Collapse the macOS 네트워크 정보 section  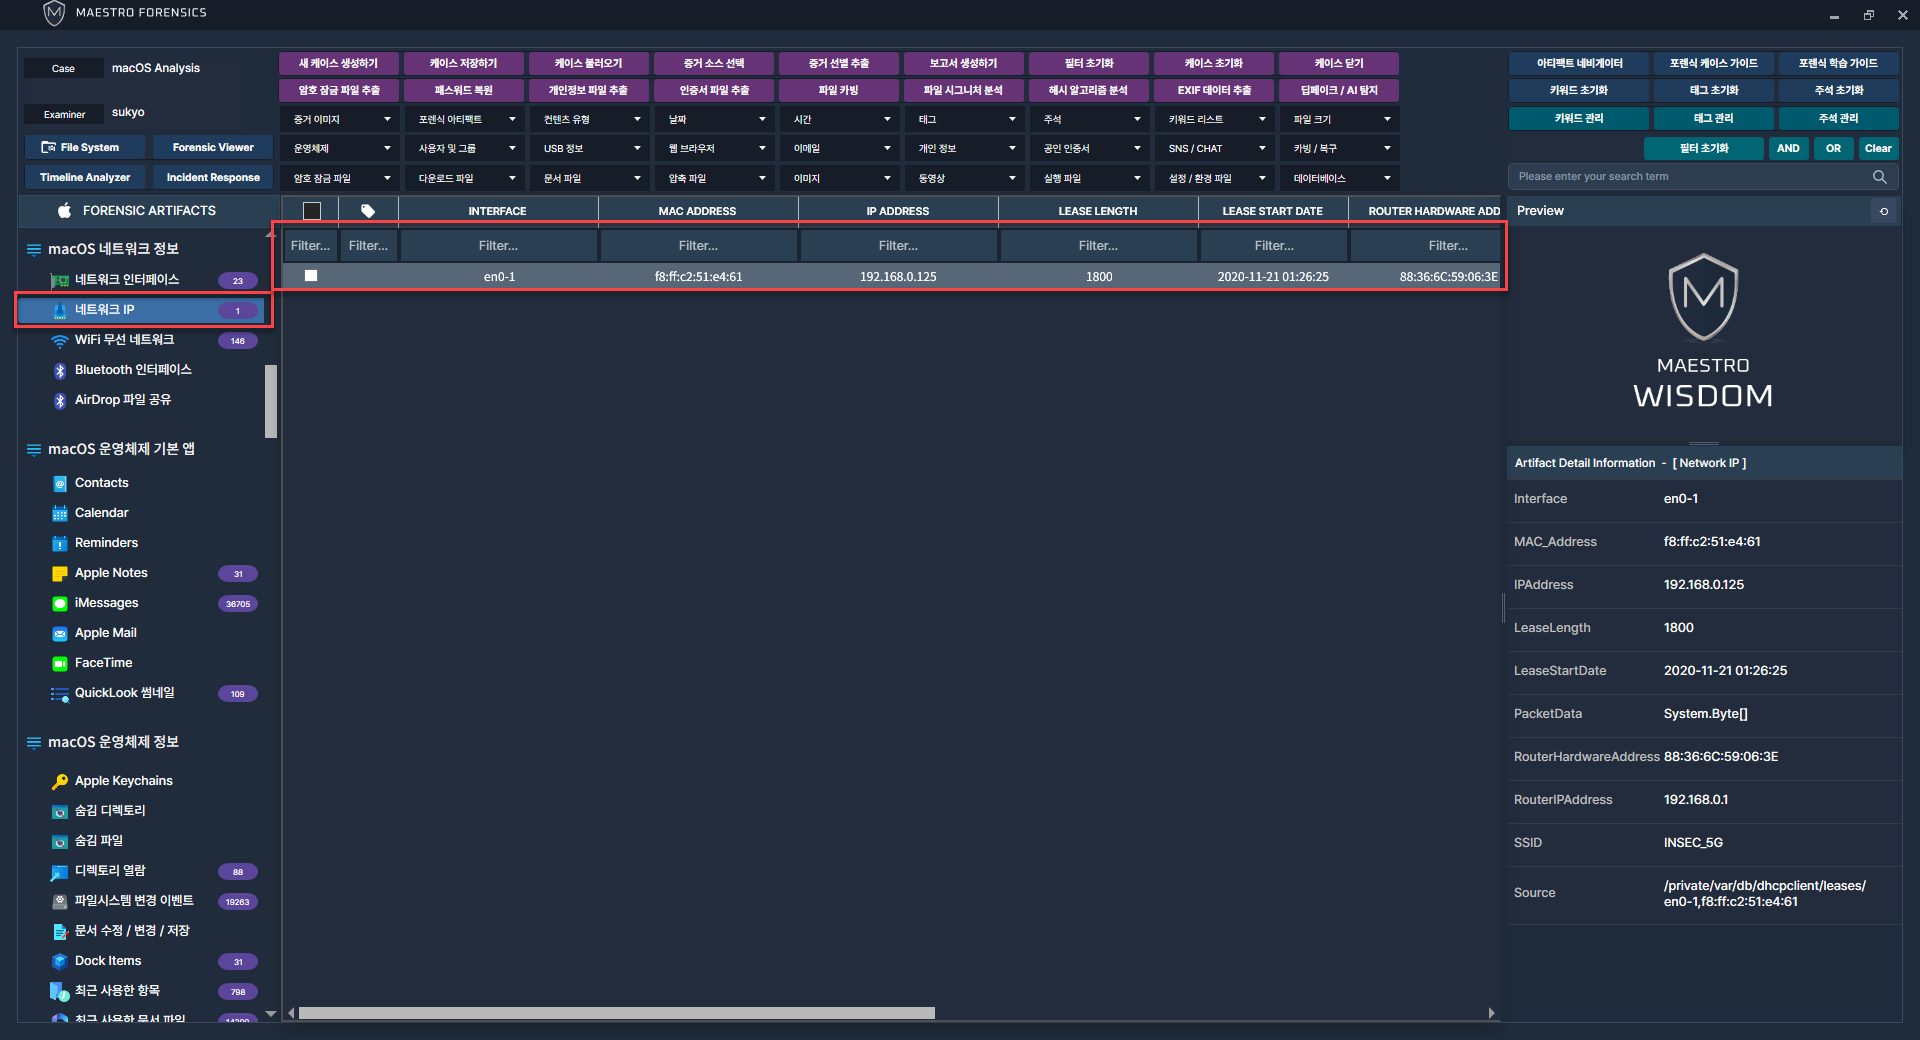(34, 249)
